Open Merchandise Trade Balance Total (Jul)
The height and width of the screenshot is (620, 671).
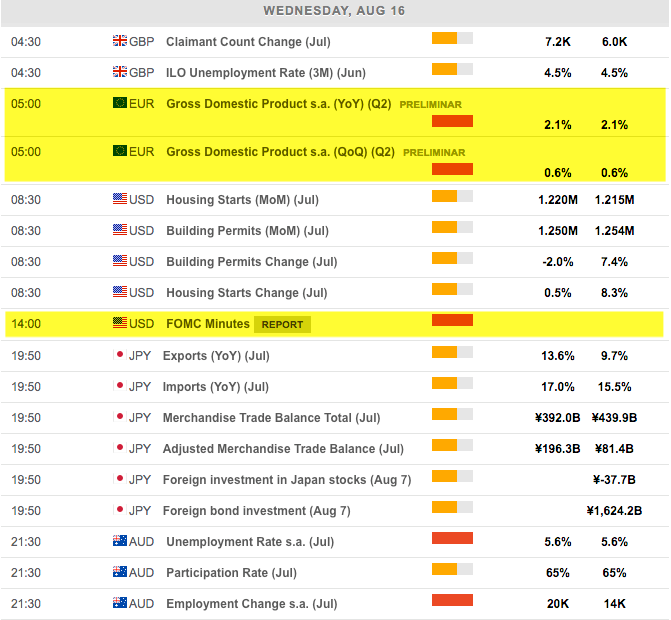click(271, 417)
